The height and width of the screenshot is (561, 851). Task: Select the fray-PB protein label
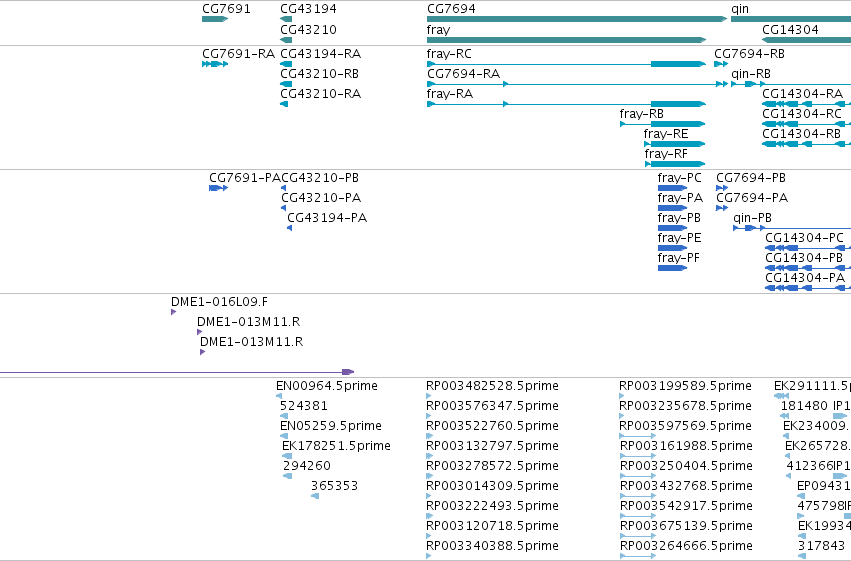coord(679,218)
